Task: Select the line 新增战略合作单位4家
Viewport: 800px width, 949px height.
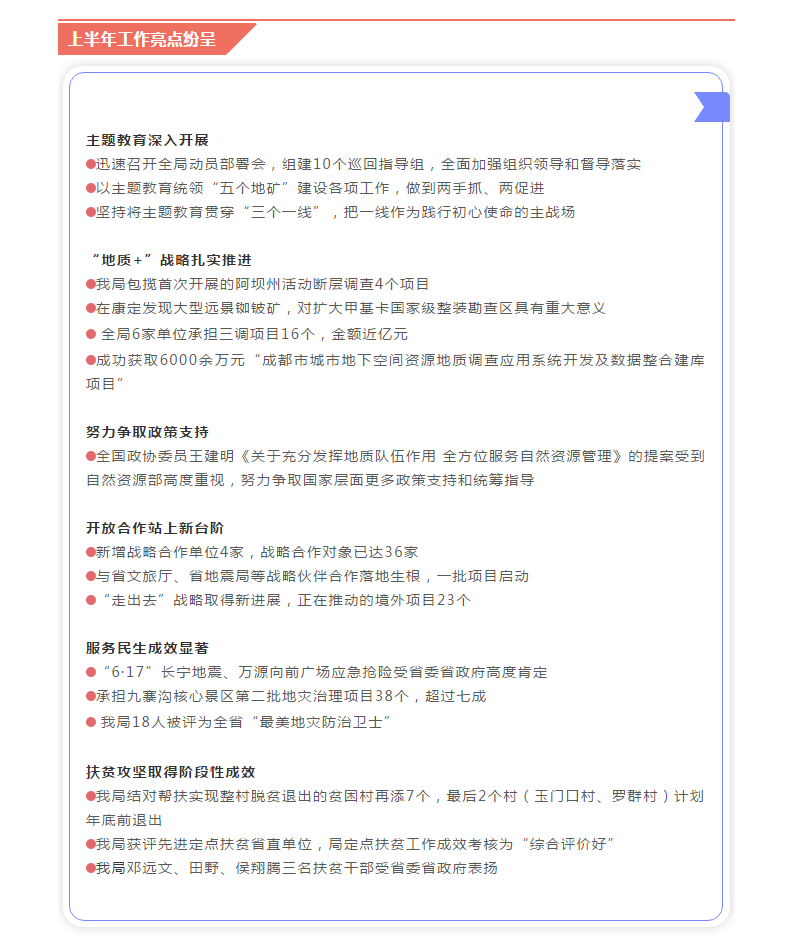Action: click(252, 552)
